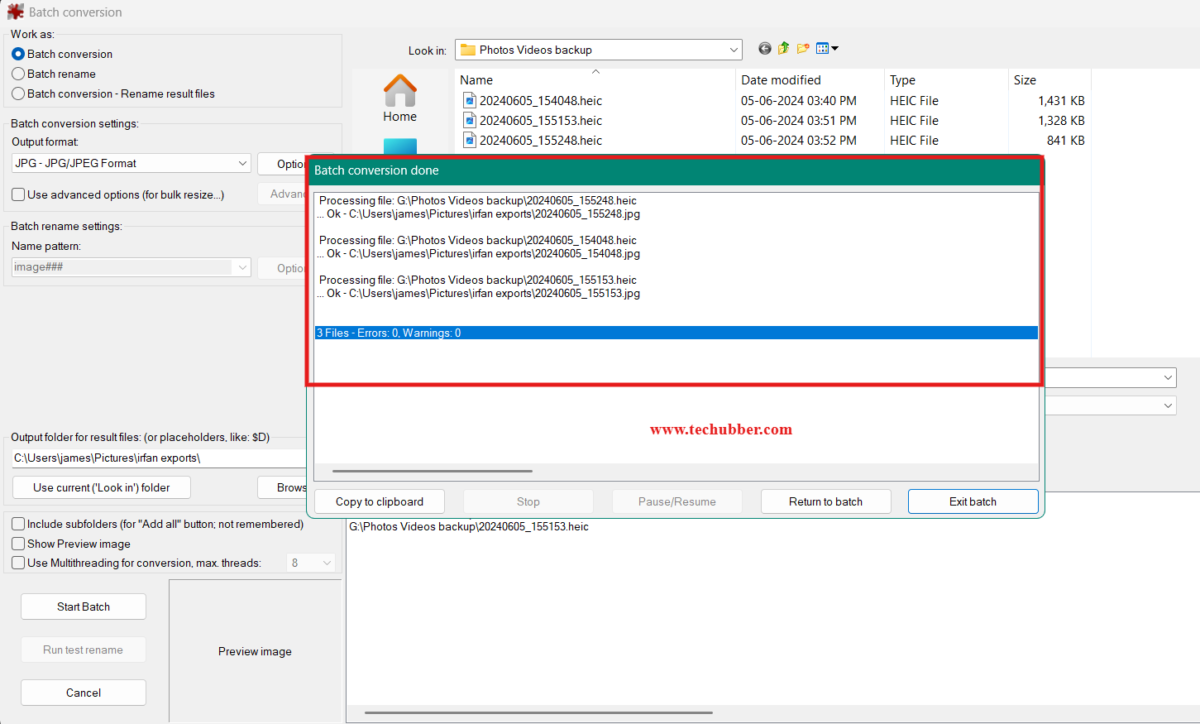Click Copy to clipboard button
The image size is (1200, 724).
point(379,501)
